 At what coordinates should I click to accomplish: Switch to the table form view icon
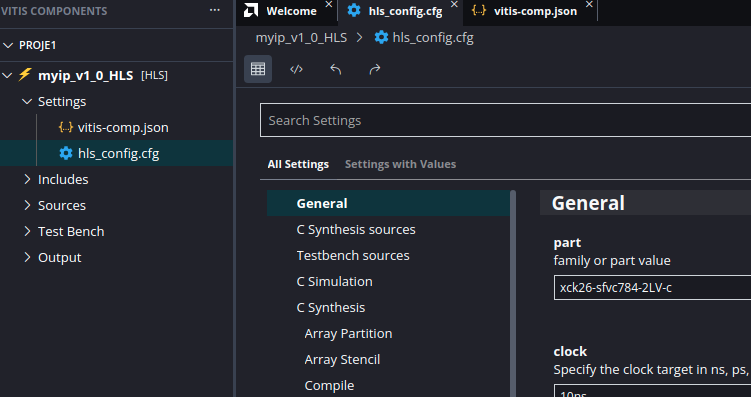coord(258,69)
